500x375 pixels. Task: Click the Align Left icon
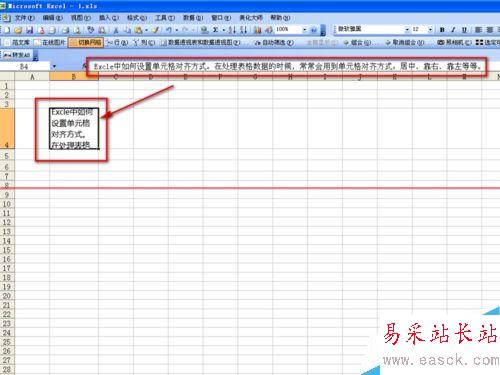click(x=478, y=30)
